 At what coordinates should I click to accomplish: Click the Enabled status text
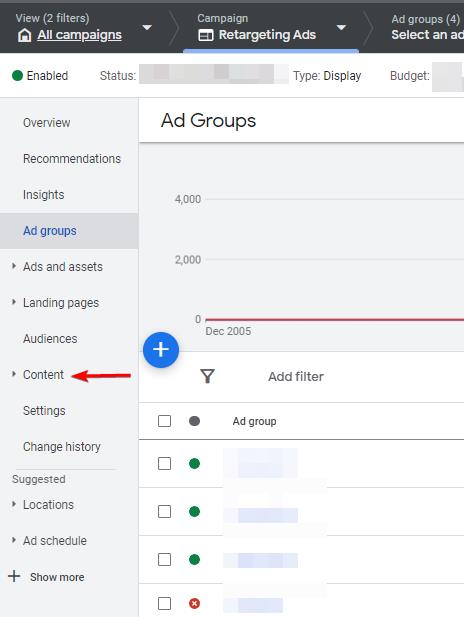pyautogui.click(x=47, y=76)
